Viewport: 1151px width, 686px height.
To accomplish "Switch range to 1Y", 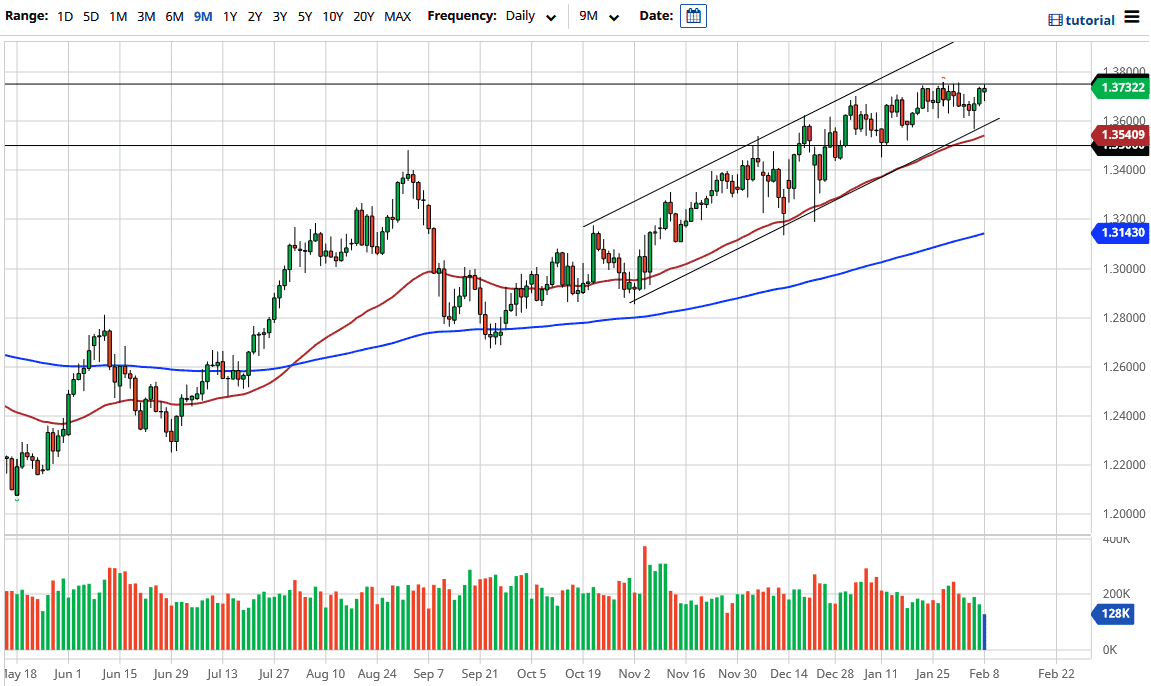I will click(x=230, y=16).
